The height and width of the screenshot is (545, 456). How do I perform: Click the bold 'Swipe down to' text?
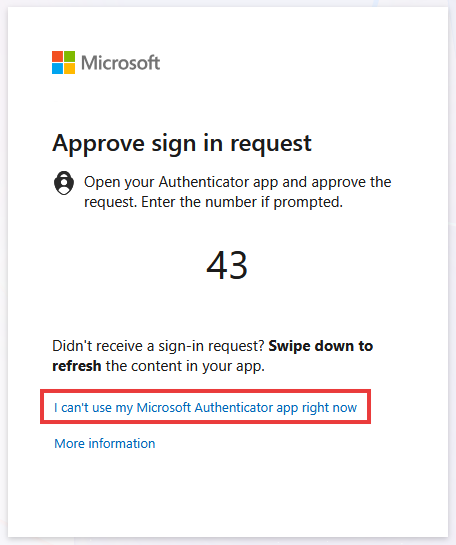point(321,346)
